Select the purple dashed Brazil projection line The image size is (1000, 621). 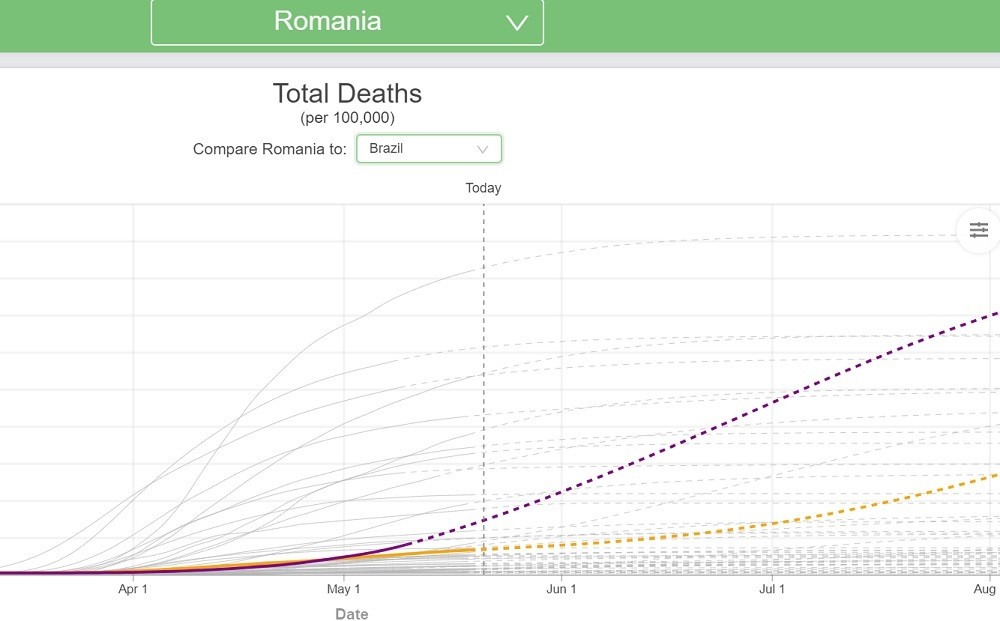[770, 403]
